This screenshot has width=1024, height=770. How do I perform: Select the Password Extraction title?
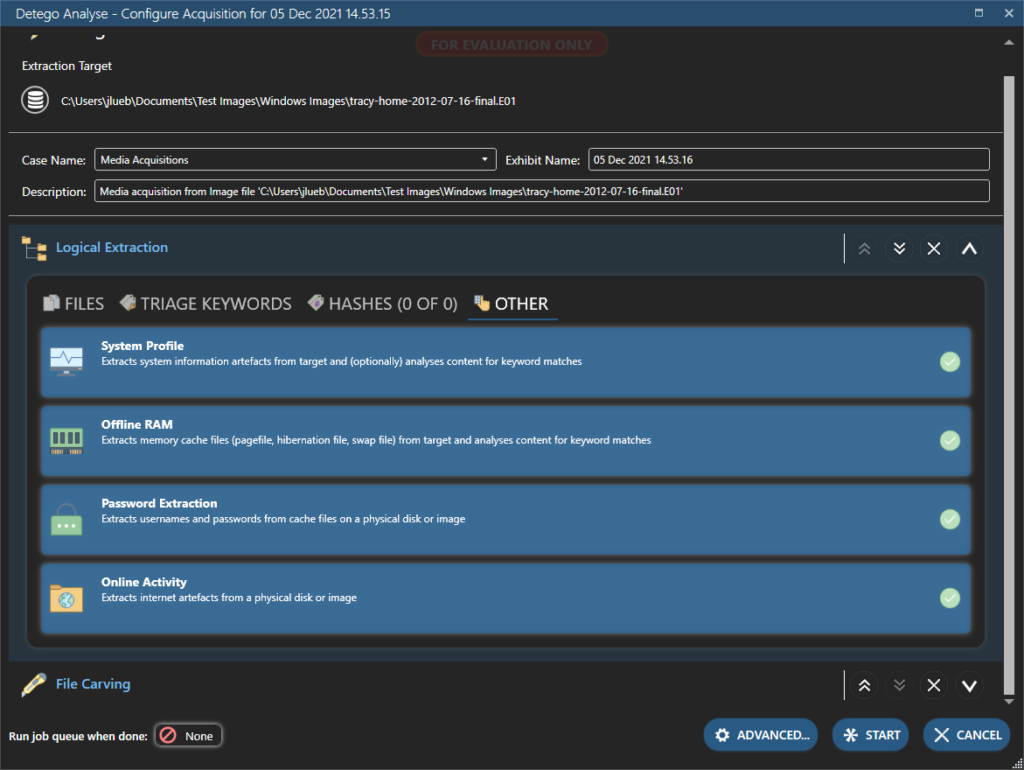coord(159,503)
